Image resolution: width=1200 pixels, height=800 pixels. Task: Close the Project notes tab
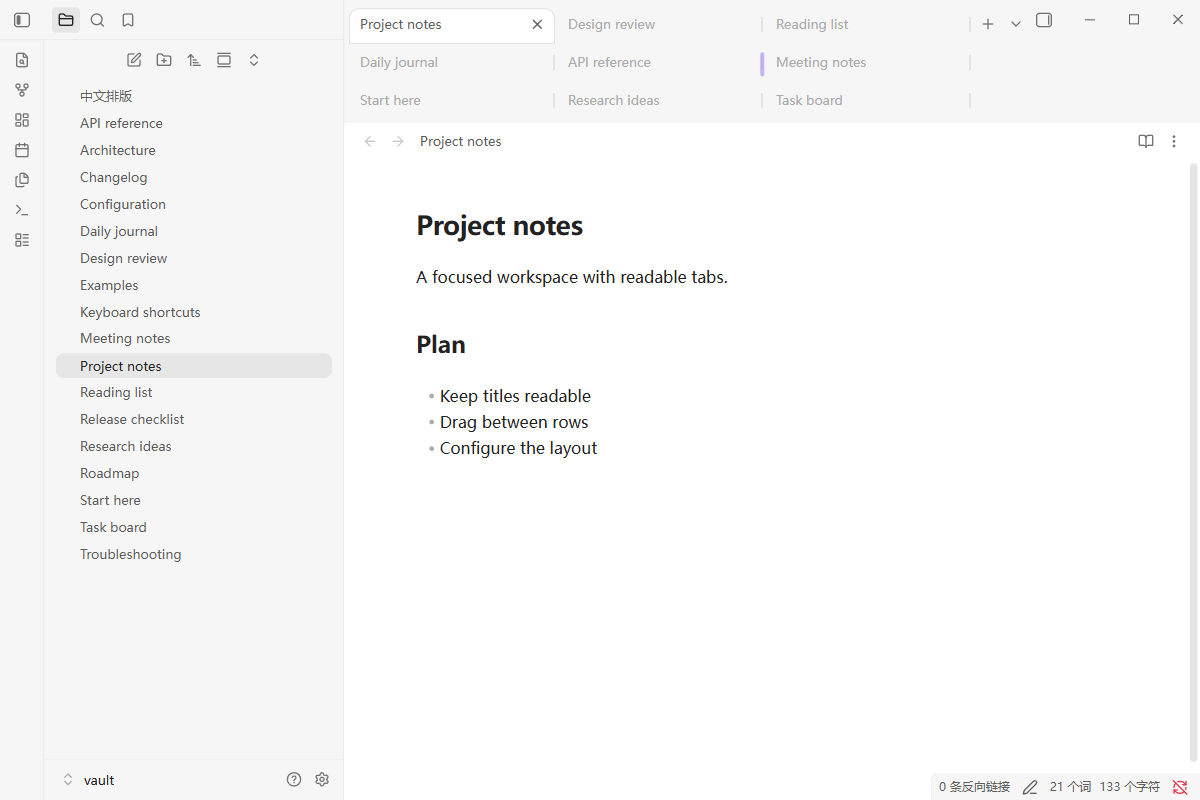537,24
